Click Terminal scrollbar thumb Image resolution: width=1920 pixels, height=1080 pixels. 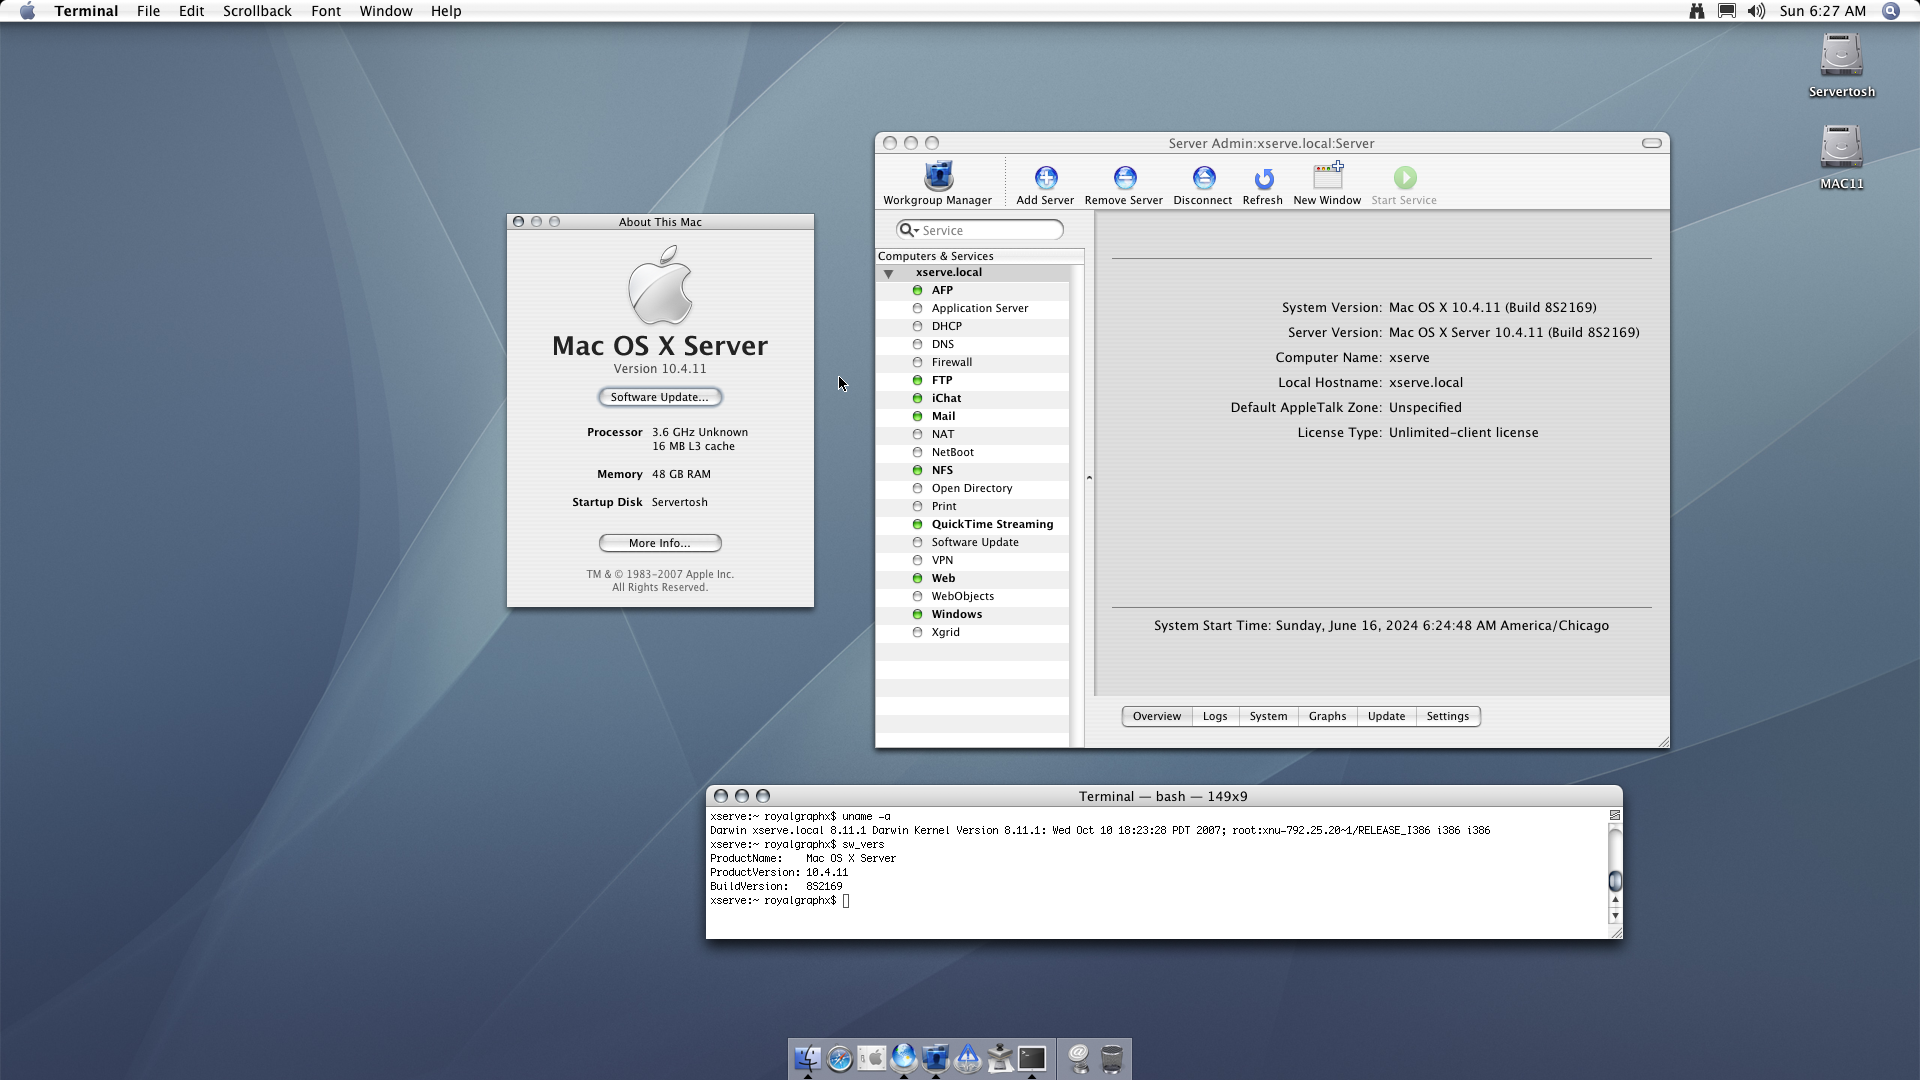click(x=1614, y=880)
